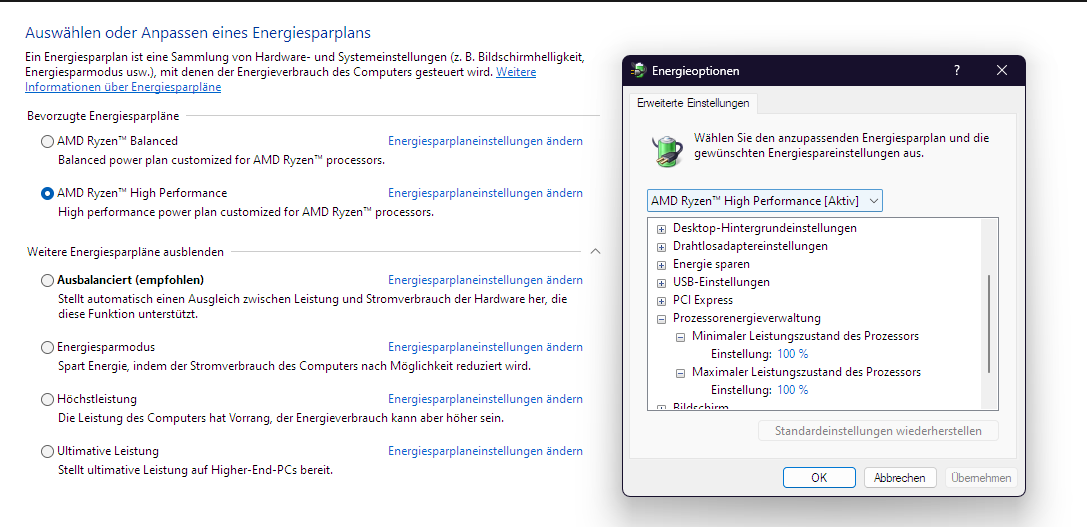Open Weitere Informationen über Energiesparpläne link

point(123,87)
